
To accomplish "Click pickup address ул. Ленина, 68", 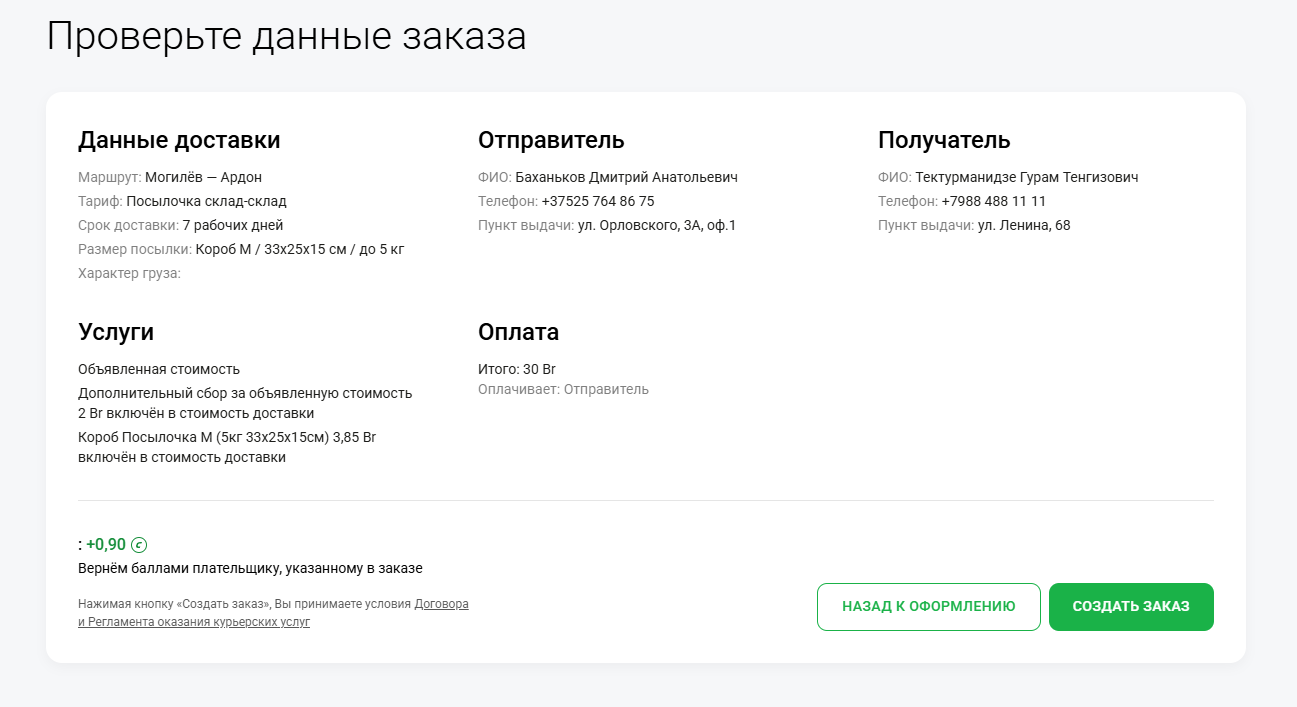I will click(1024, 225).
